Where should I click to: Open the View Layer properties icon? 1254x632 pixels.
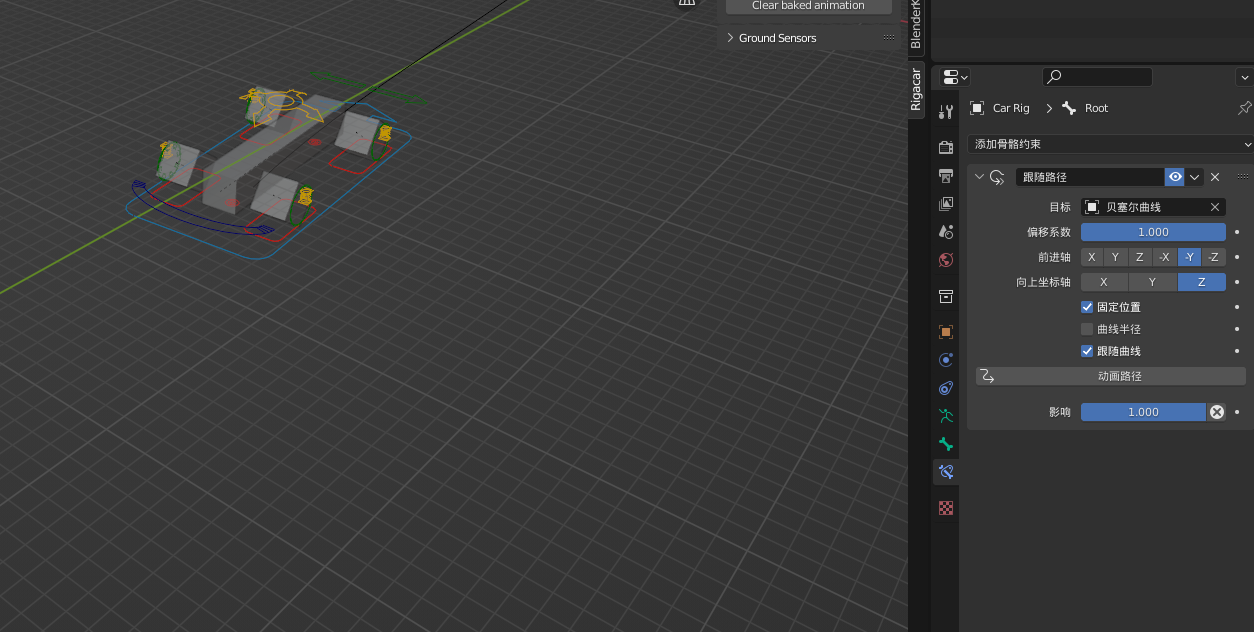click(945, 204)
